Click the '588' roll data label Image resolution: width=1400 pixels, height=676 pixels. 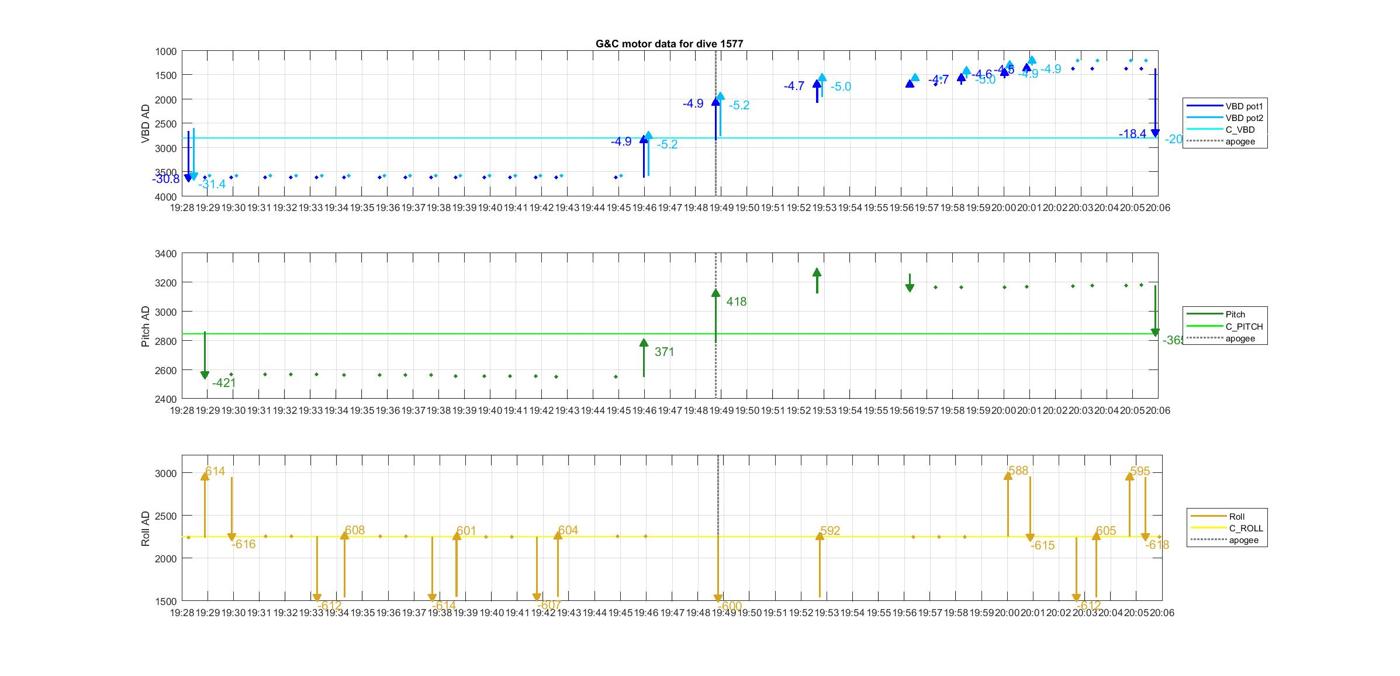pos(1018,470)
